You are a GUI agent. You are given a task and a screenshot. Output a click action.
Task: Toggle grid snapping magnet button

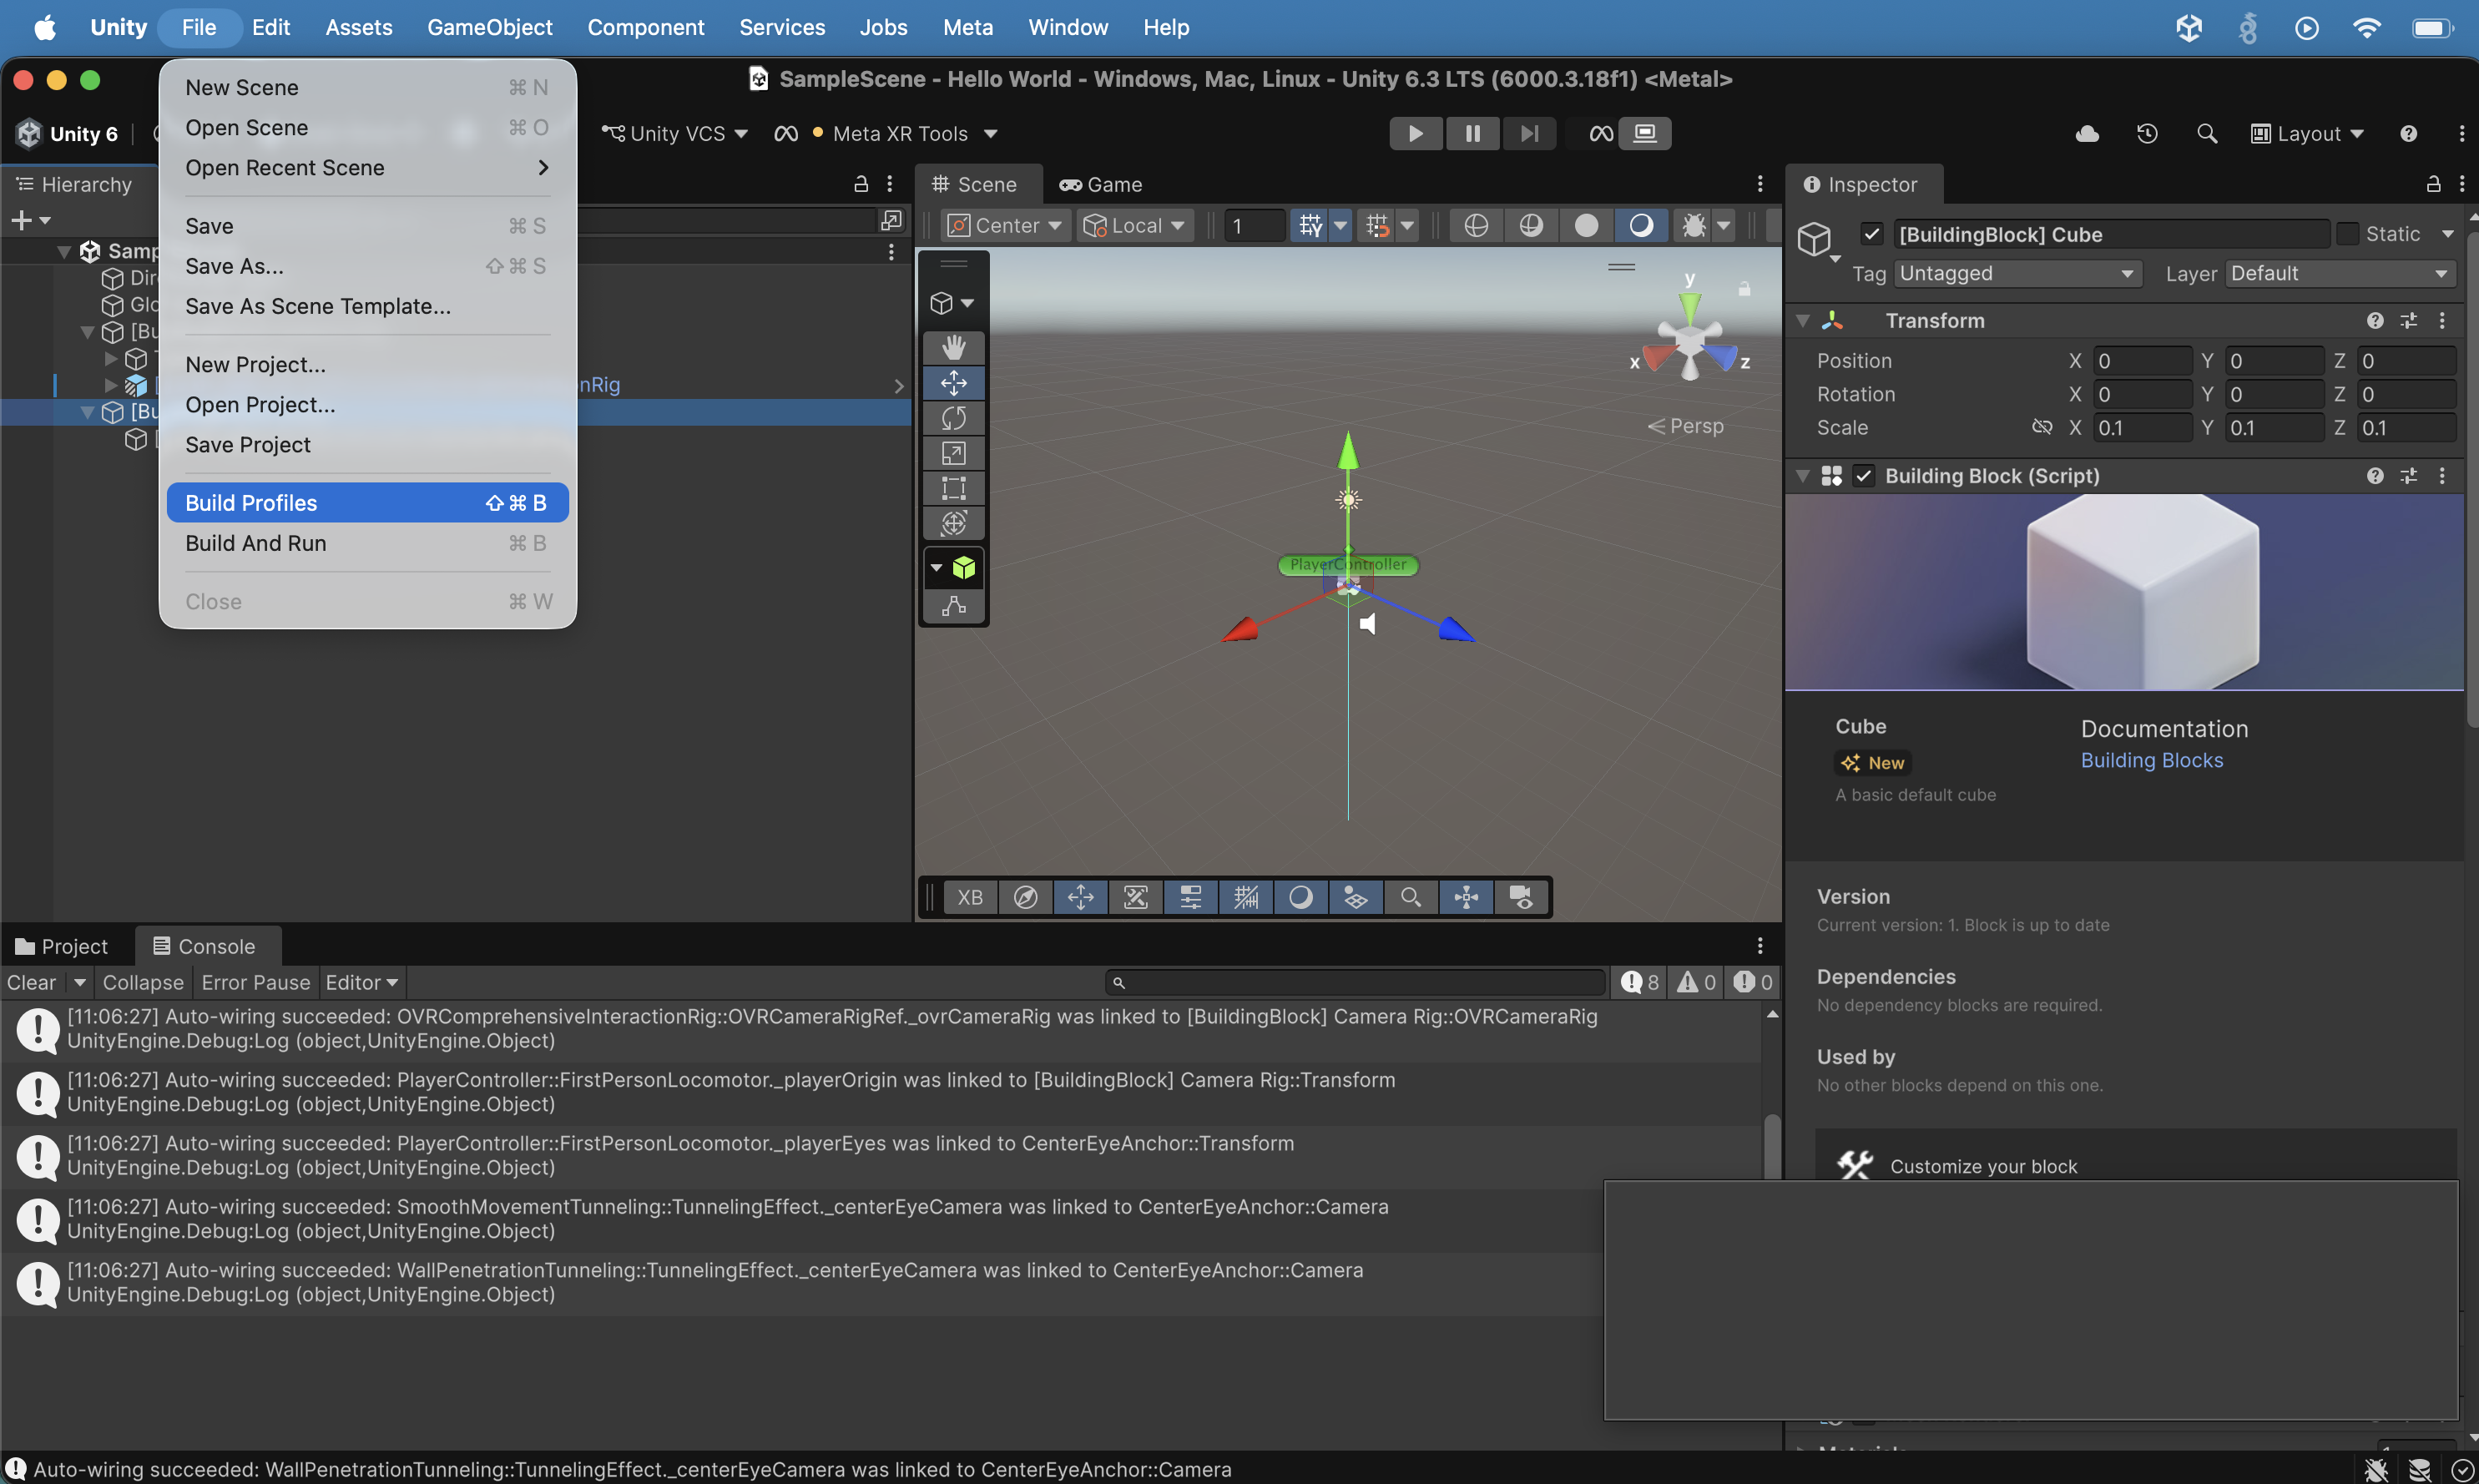(1377, 226)
